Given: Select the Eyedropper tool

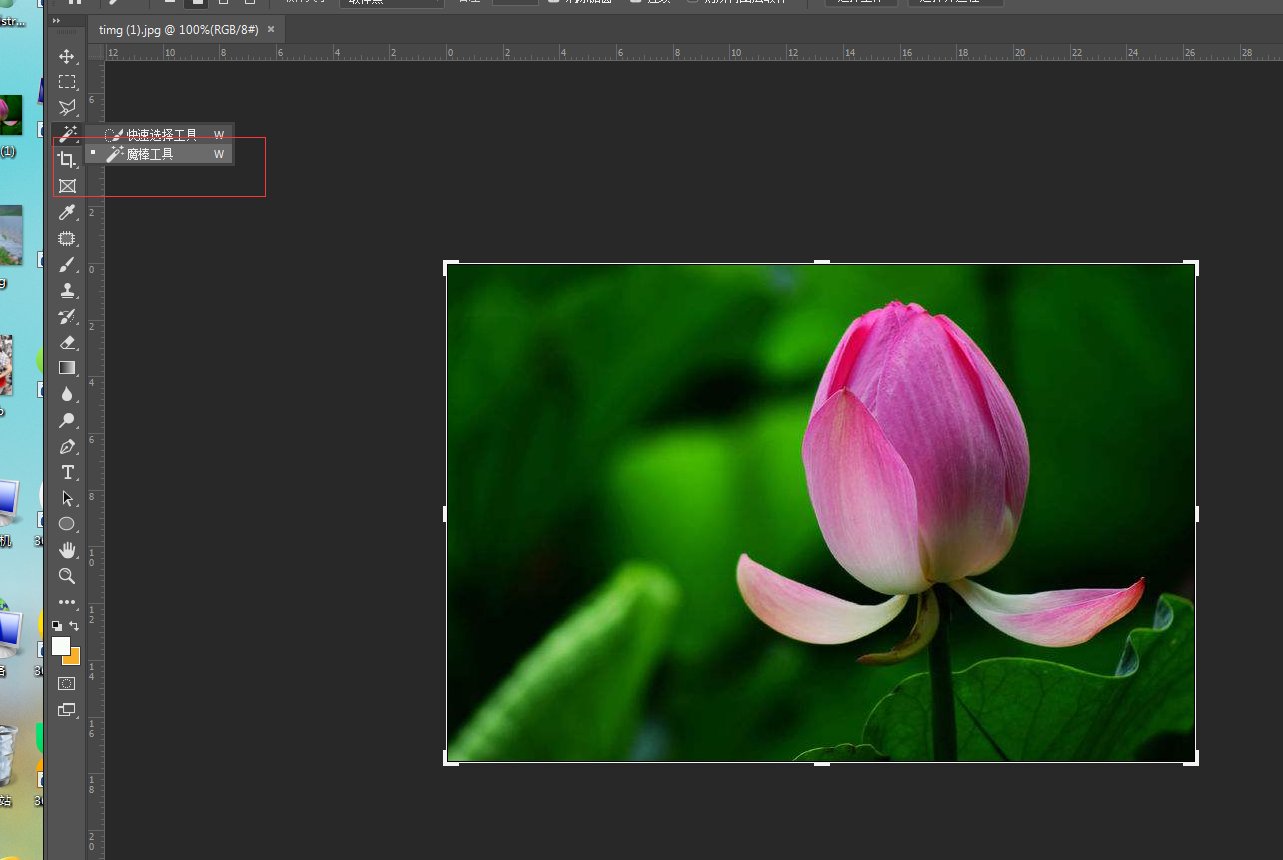Looking at the screenshot, I should pyautogui.click(x=67, y=212).
